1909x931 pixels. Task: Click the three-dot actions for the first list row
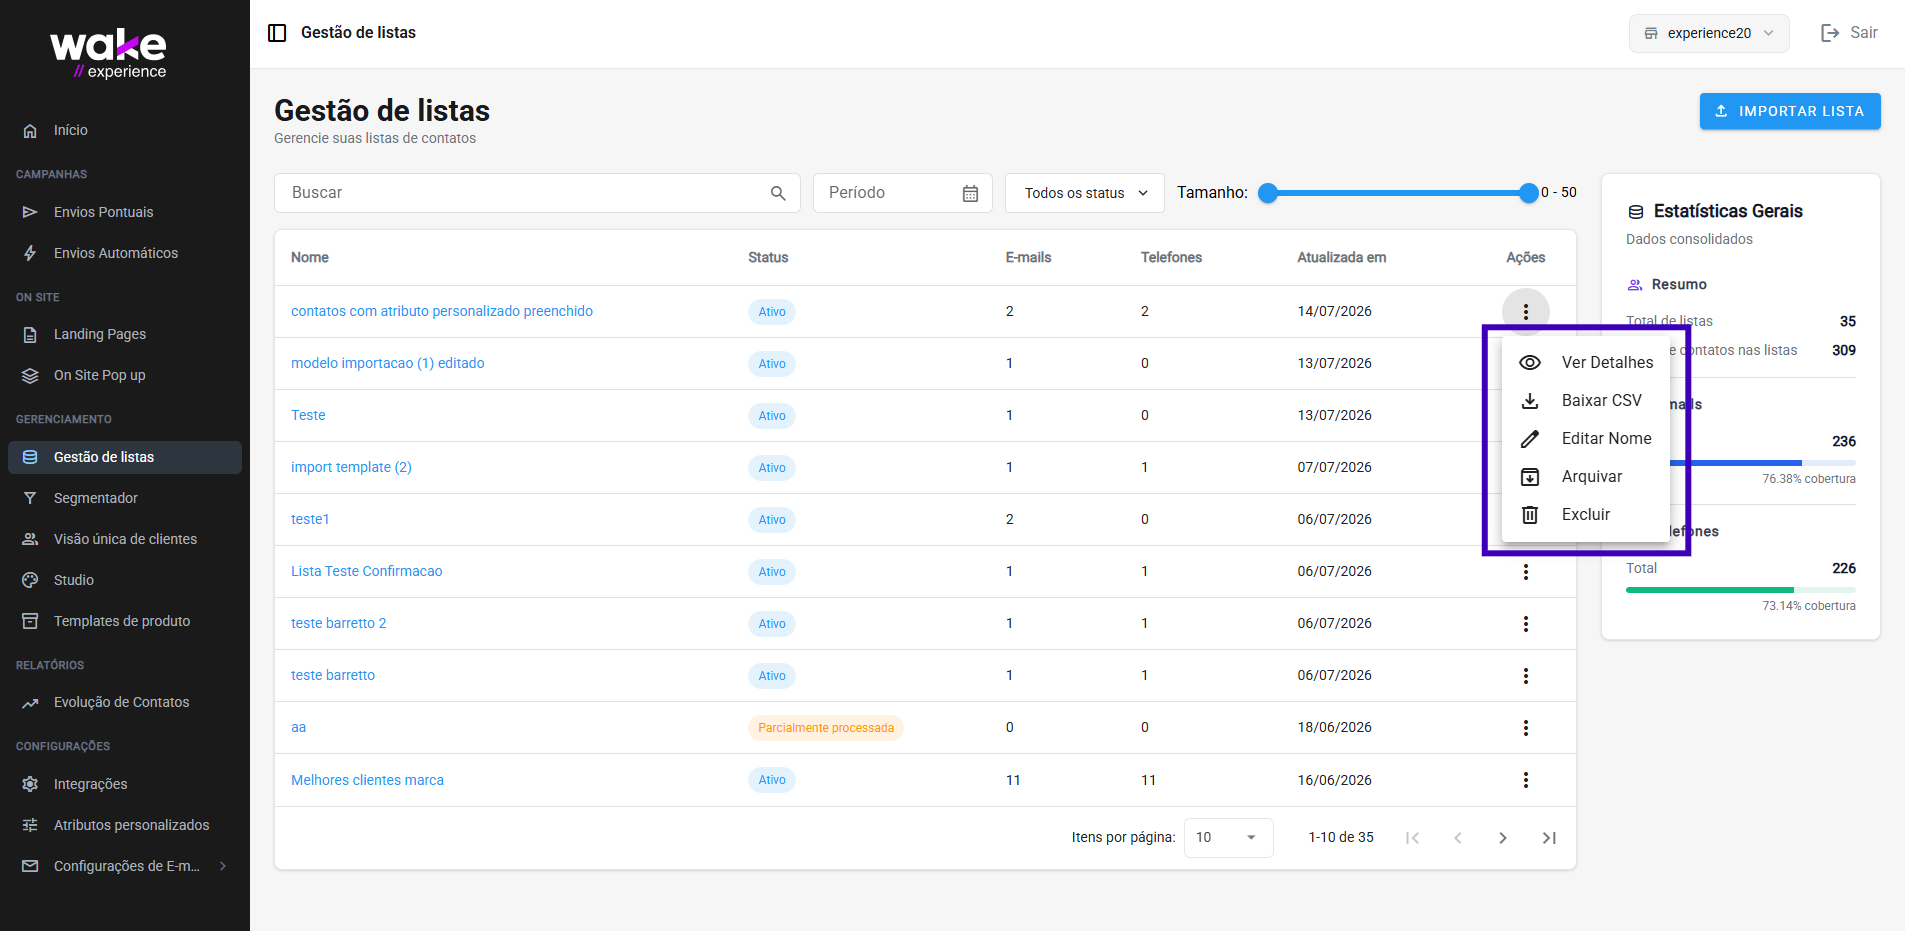point(1526,312)
